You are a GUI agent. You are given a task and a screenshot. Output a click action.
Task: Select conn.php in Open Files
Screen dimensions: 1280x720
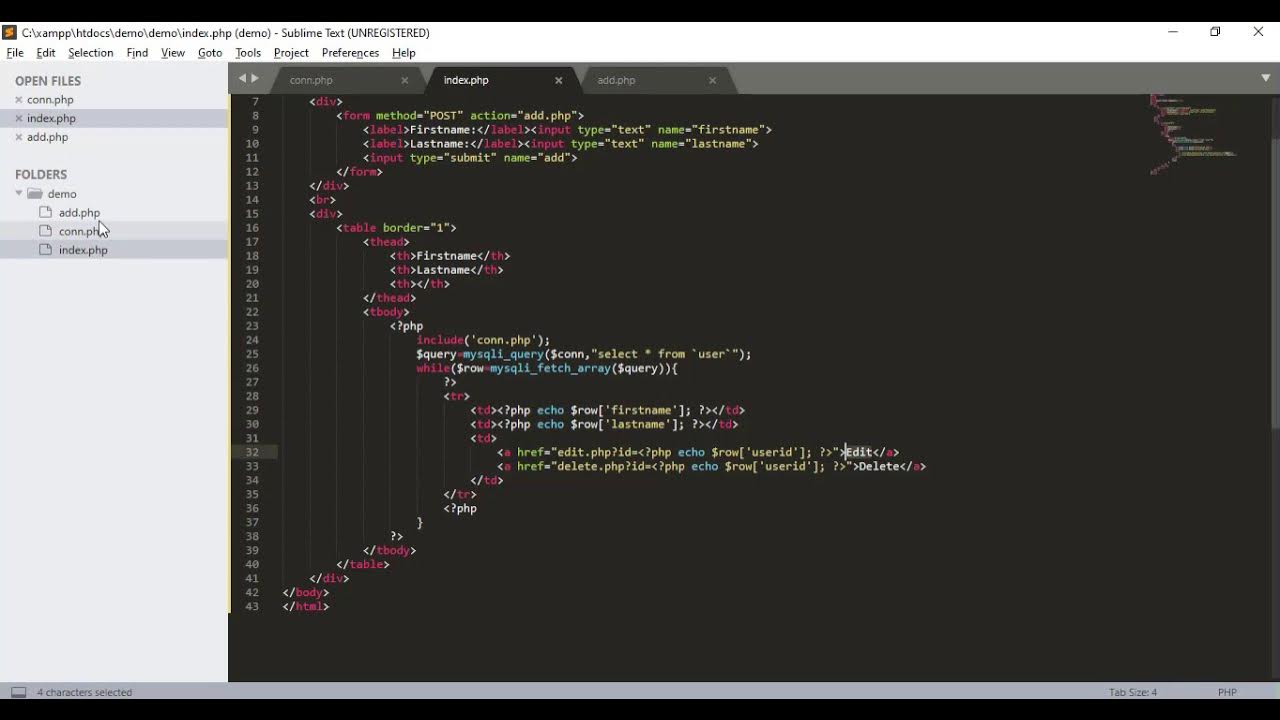(x=50, y=100)
